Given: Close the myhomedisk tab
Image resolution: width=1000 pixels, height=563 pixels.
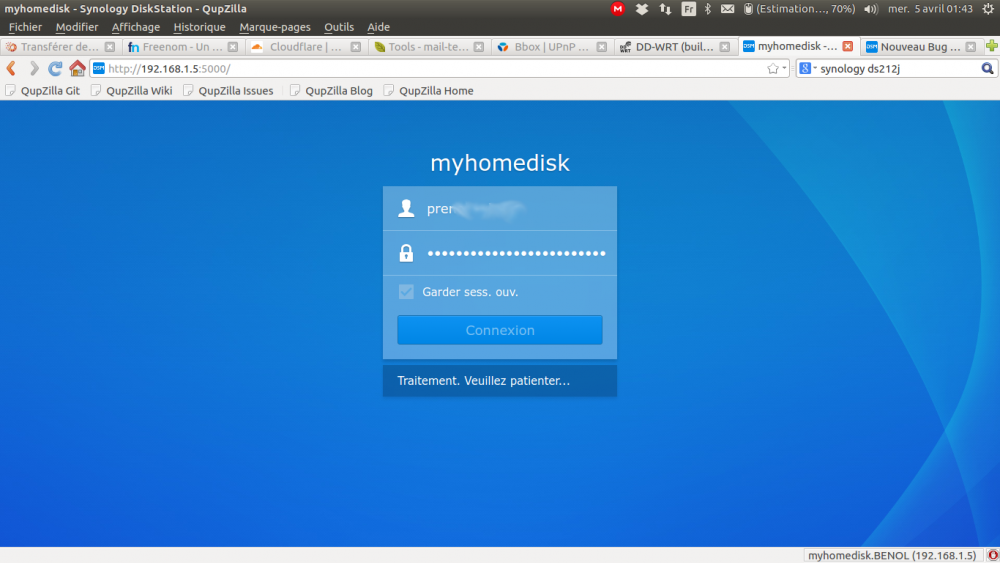Looking at the screenshot, I should click(x=848, y=46).
